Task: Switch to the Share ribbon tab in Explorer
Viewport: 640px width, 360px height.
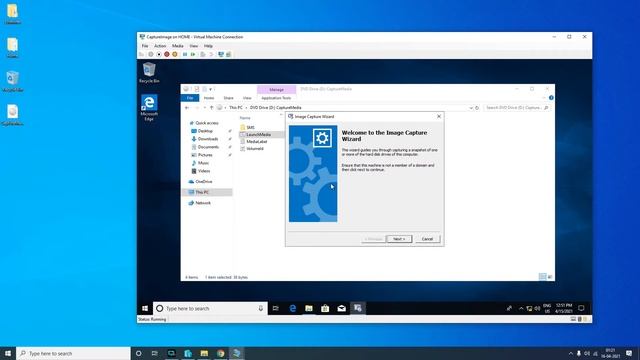Action: click(229, 98)
